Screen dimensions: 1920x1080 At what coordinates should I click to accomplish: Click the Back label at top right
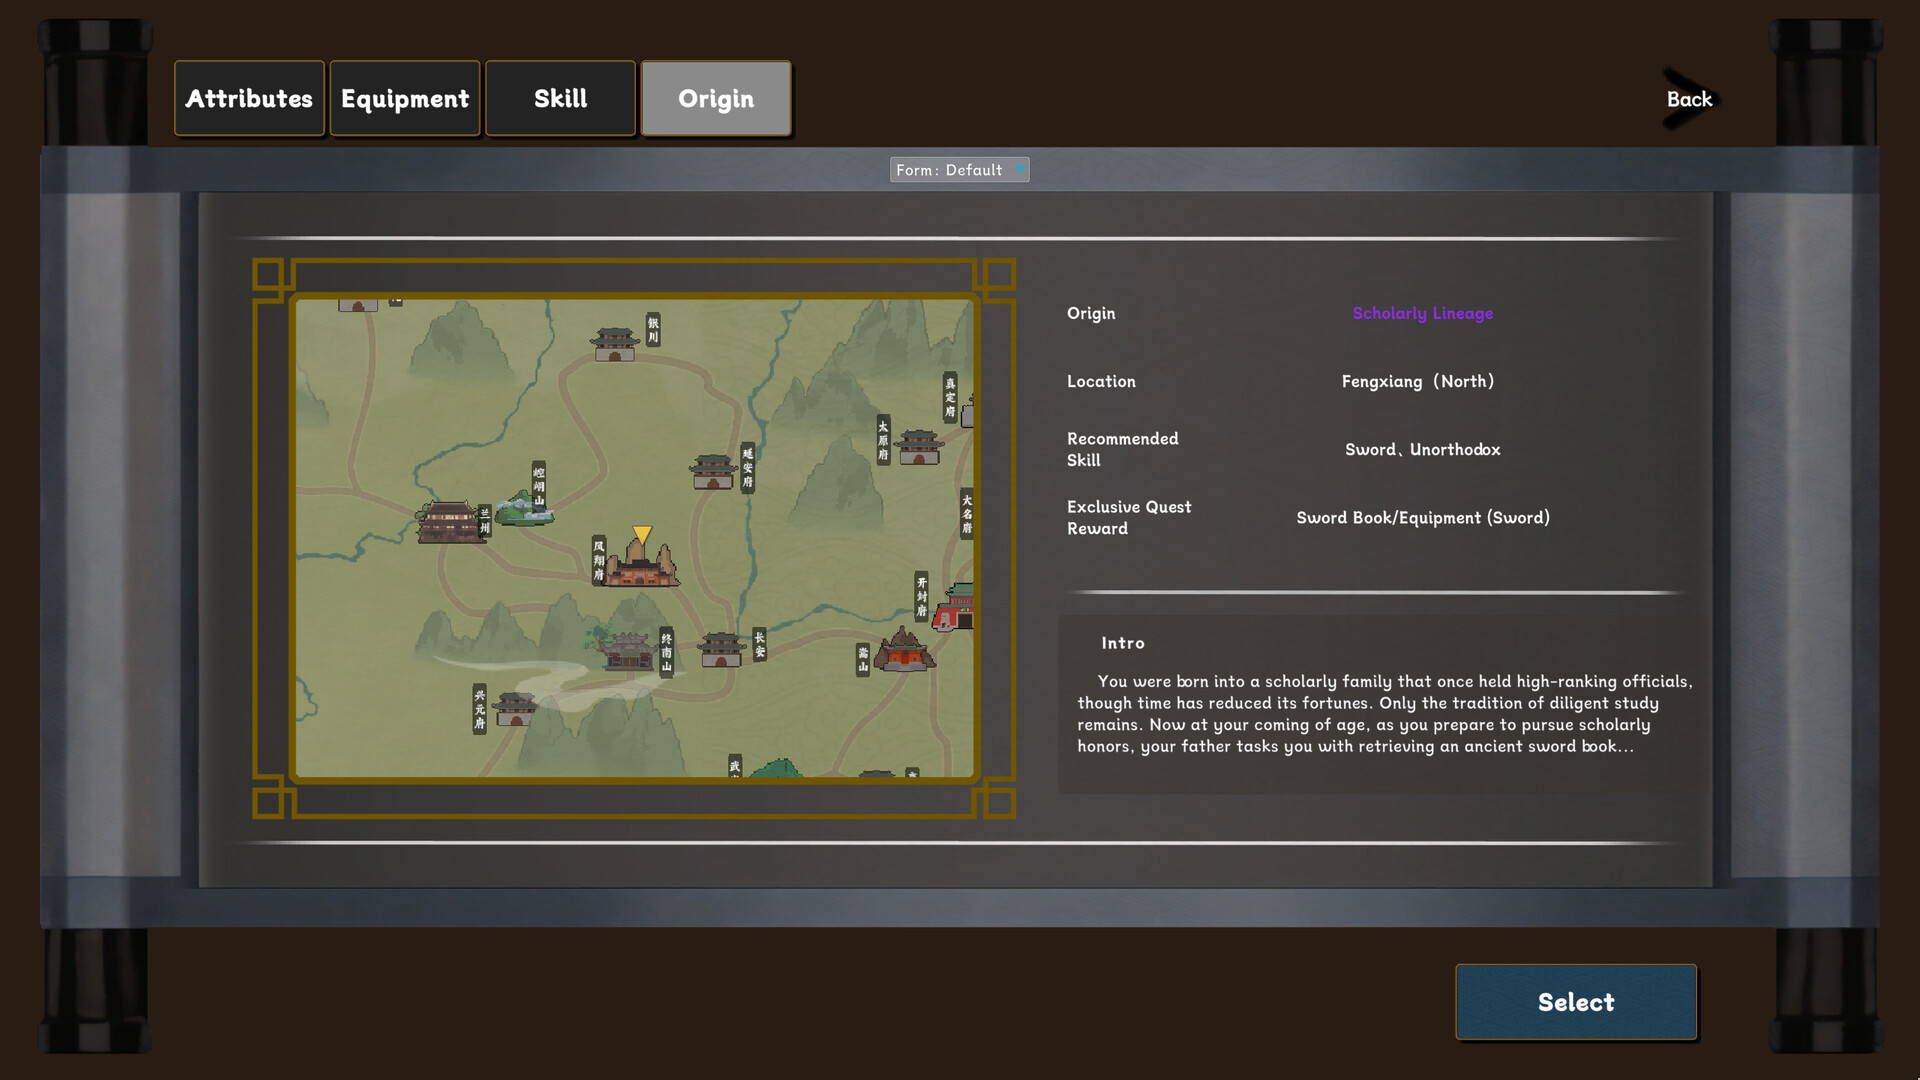[x=1690, y=99]
